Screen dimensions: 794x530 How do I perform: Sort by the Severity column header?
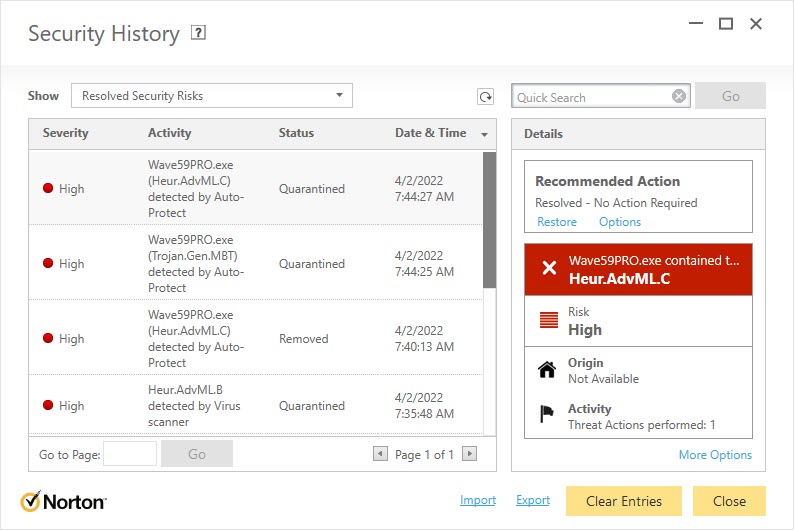pos(65,133)
